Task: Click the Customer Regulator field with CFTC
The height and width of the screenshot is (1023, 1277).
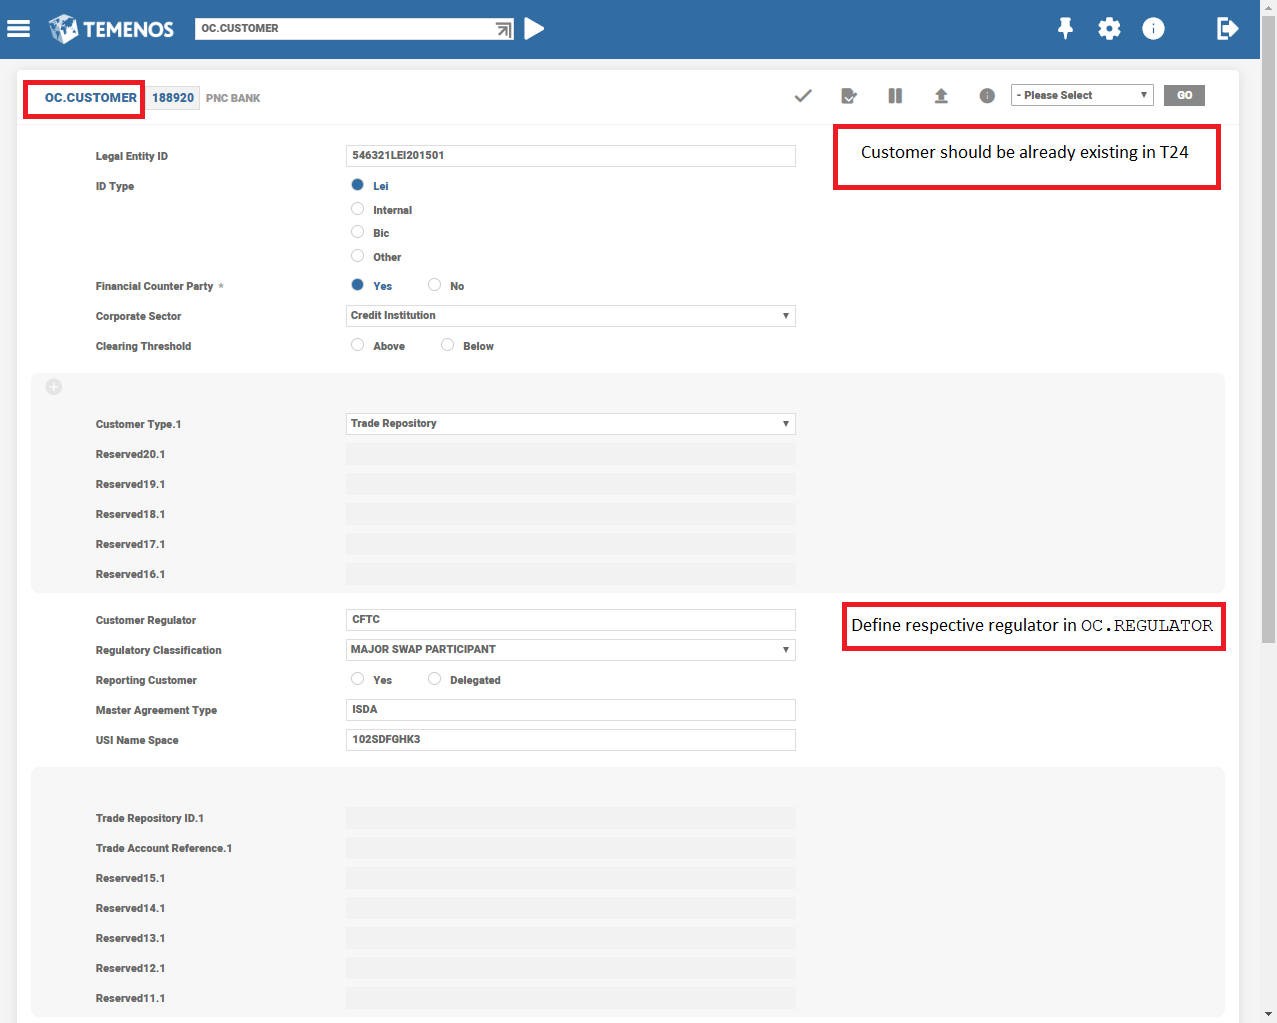Action: (x=570, y=620)
